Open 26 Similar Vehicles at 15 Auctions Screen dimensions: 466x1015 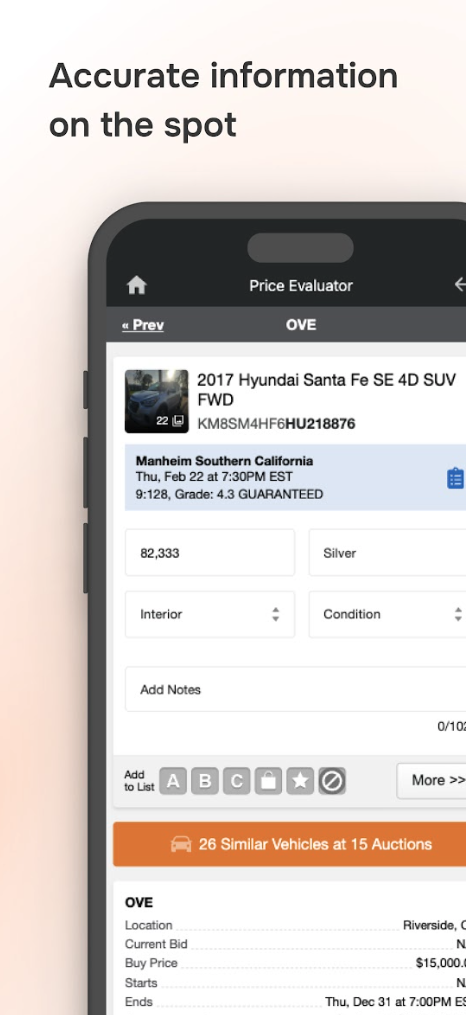pyautogui.click(x=289, y=844)
